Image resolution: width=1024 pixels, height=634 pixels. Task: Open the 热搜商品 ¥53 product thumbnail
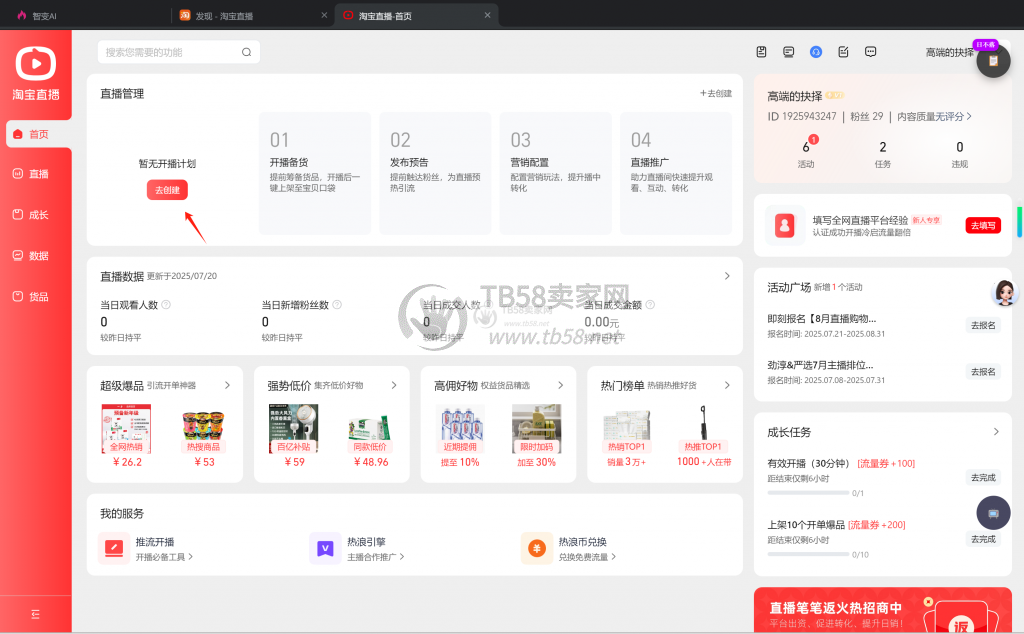coord(203,428)
